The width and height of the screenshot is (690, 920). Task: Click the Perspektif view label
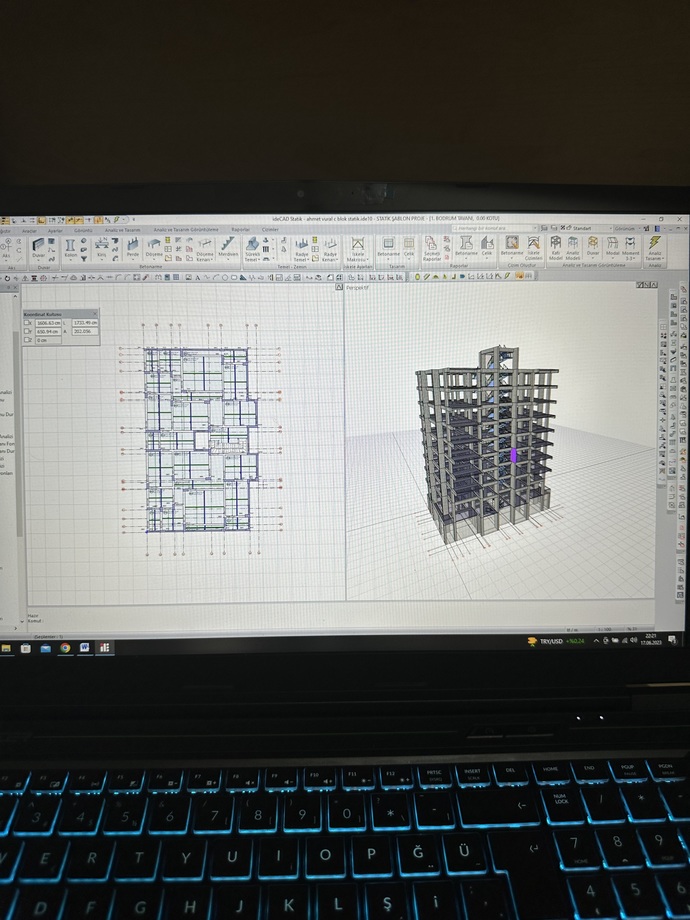tap(358, 288)
